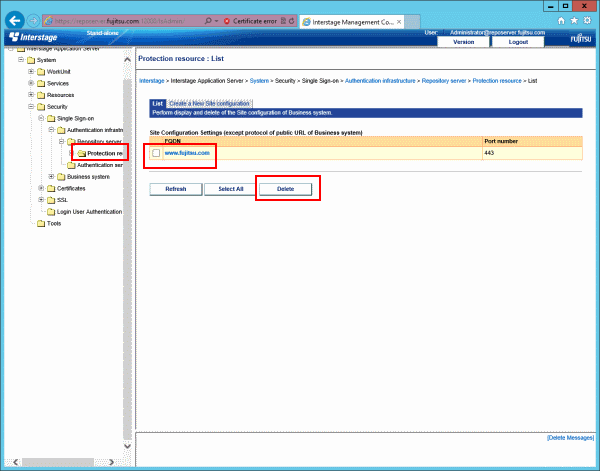Click the tree panel scroll up arrow
Viewport: 600px width, 471px height.
[x=127, y=60]
